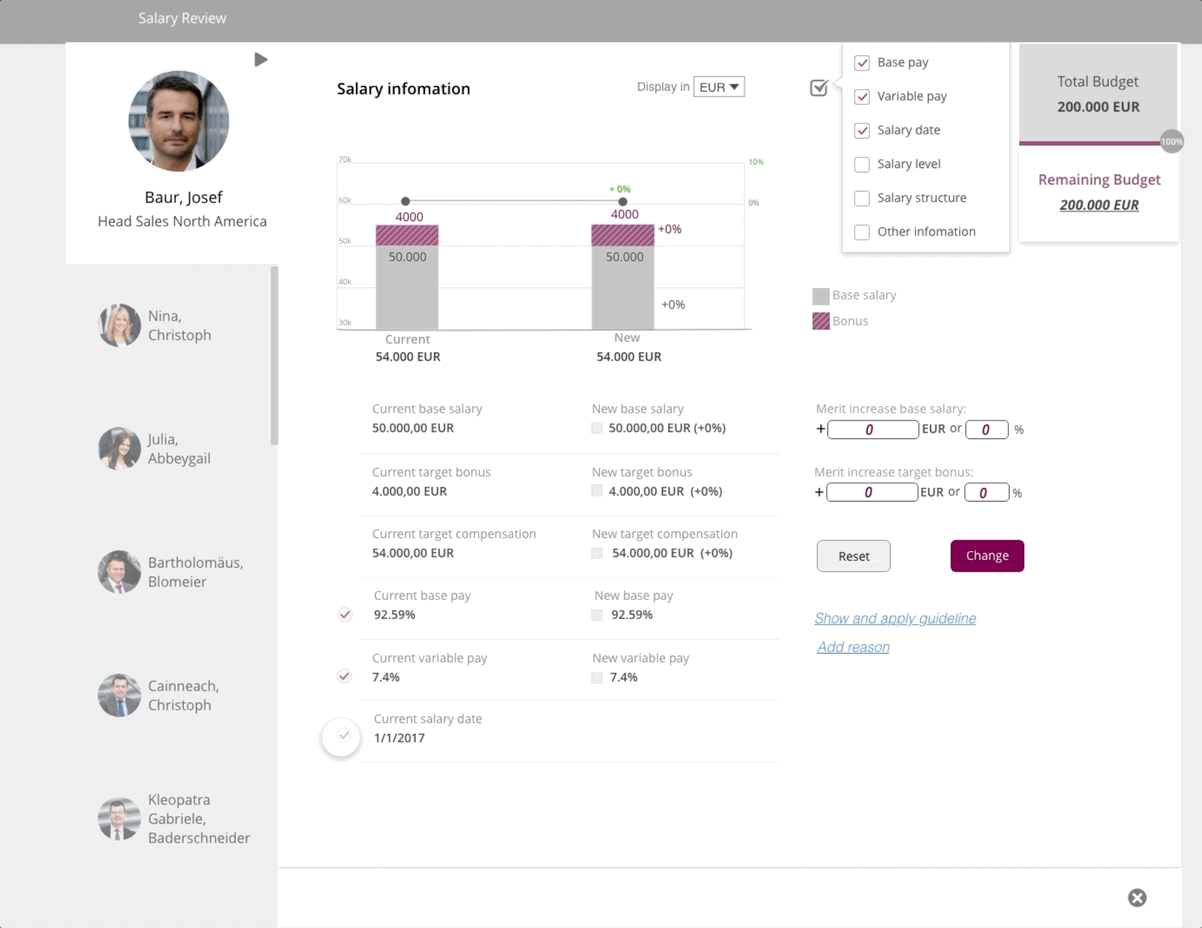Click the play arrow beside the profile photo

261,60
